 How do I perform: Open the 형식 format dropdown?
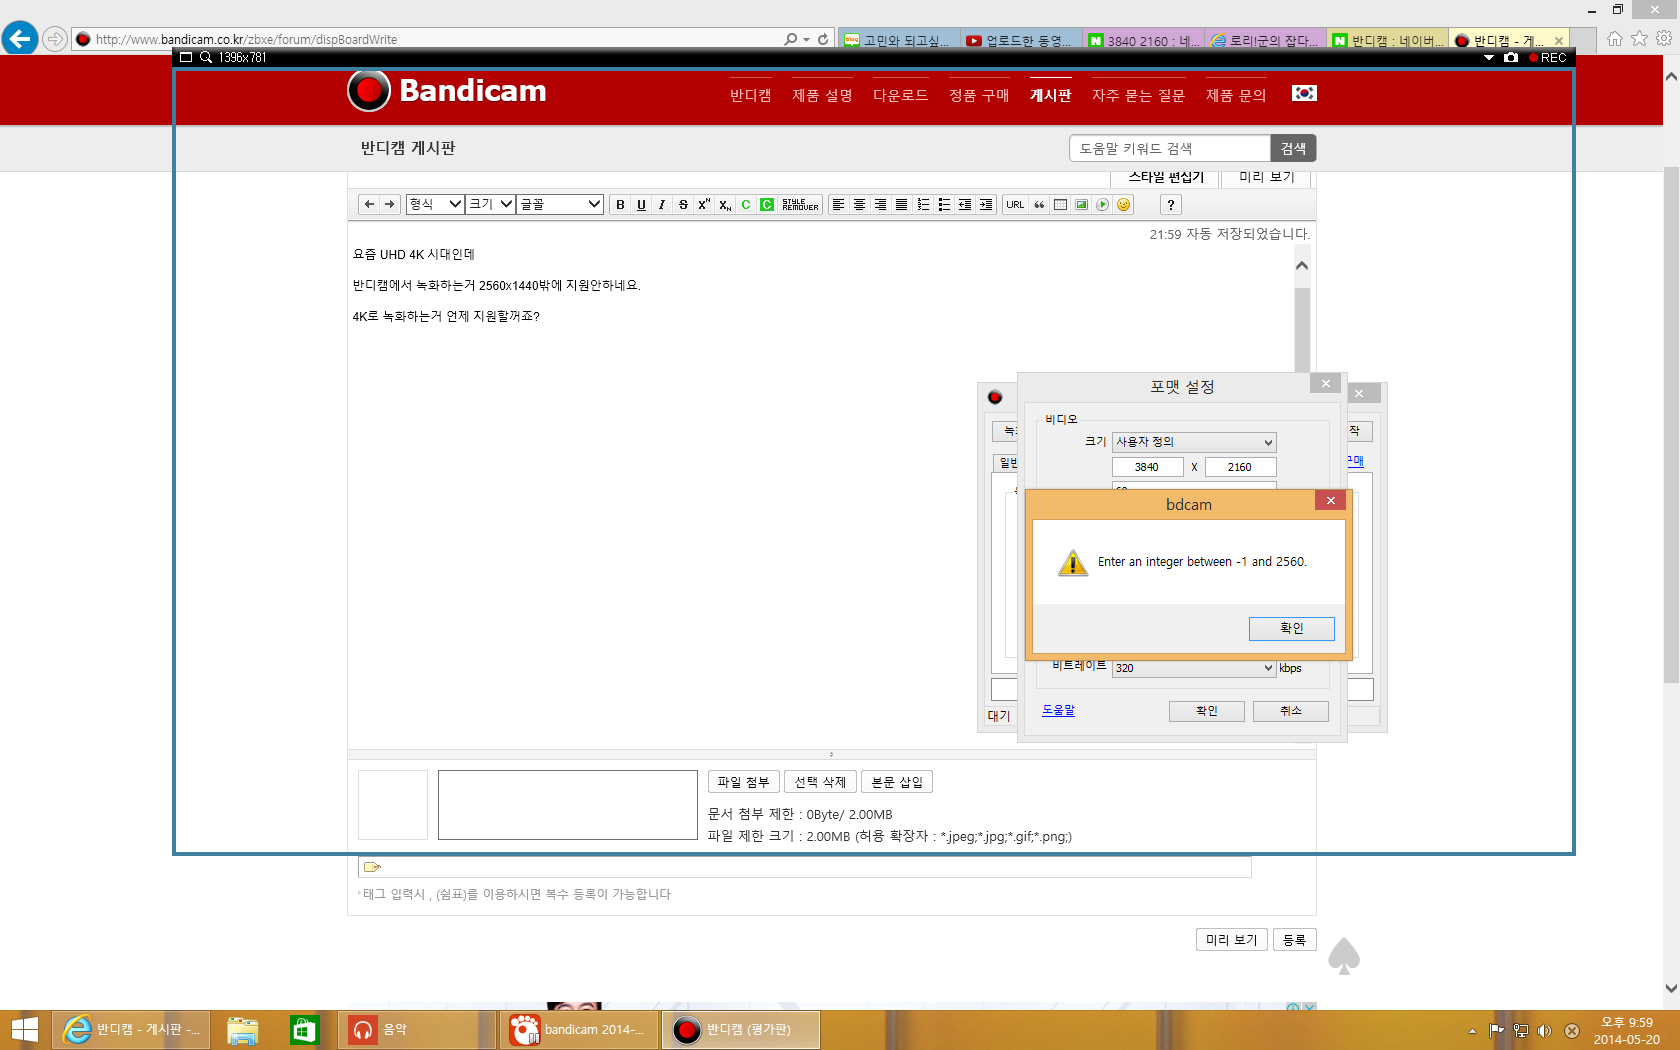pyautogui.click(x=435, y=204)
